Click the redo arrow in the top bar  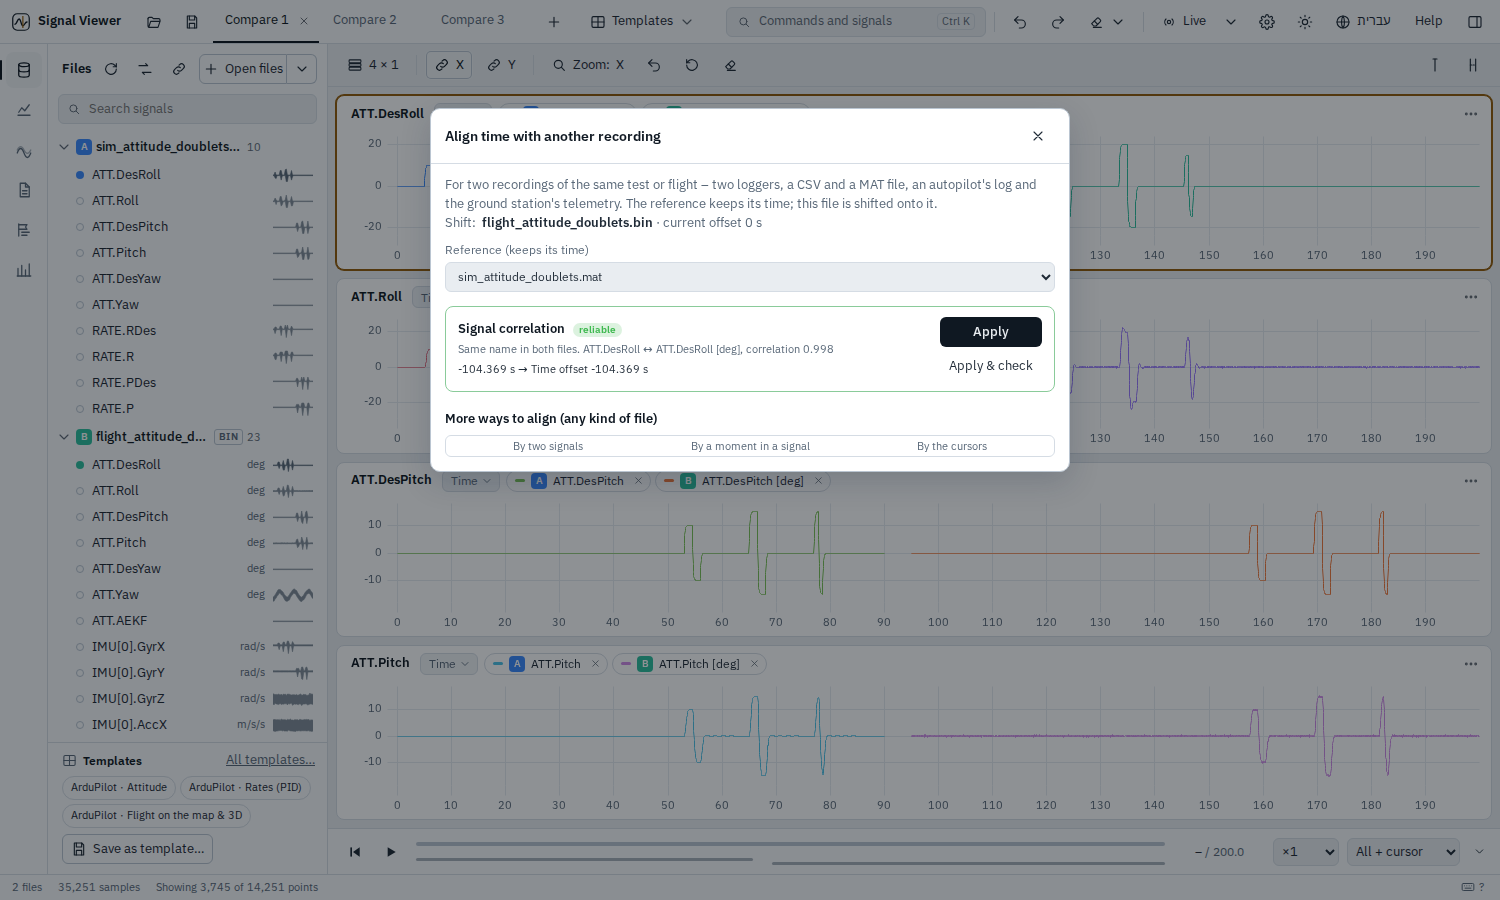[x=1058, y=21]
